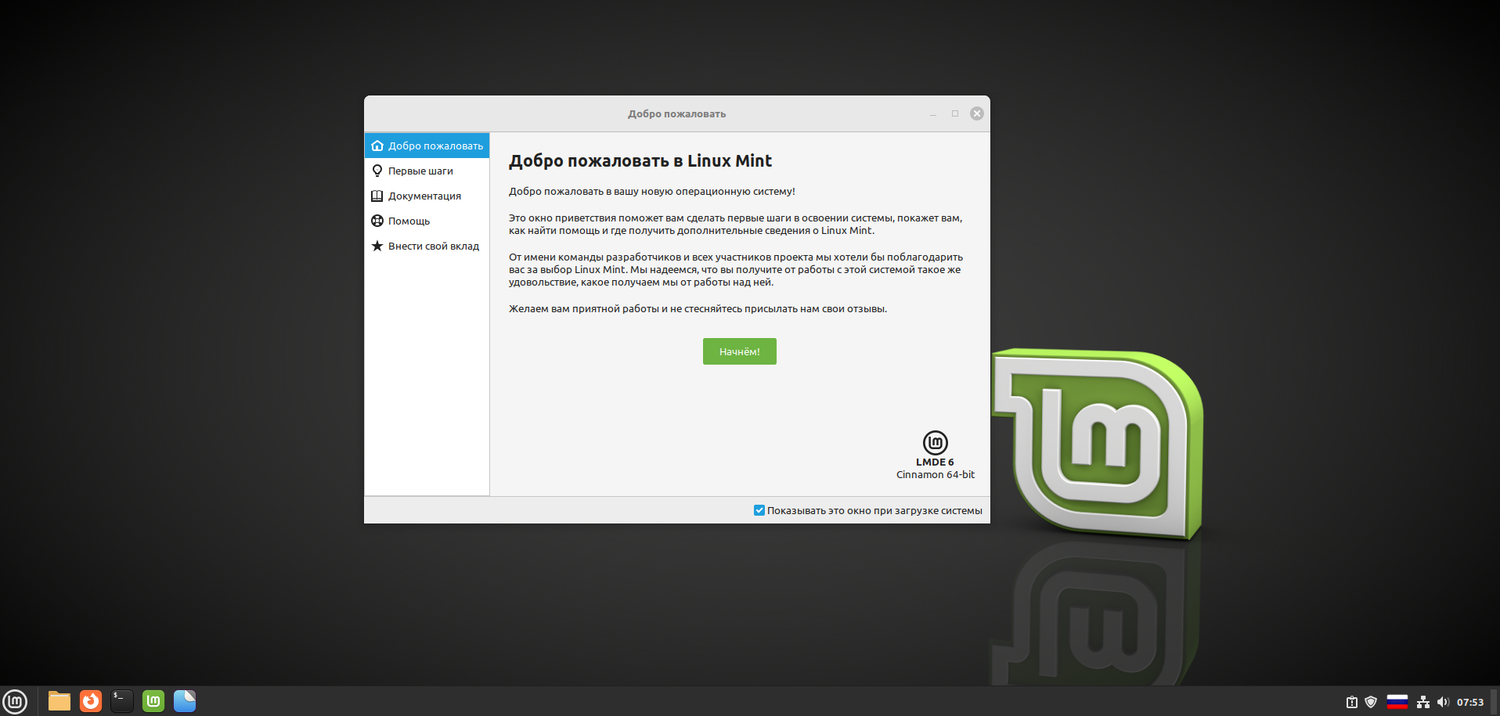Minimize the Добро пожаловать window
This screenshot has width=1500, height=716.
pyautogui.click(x=933, y=114)
